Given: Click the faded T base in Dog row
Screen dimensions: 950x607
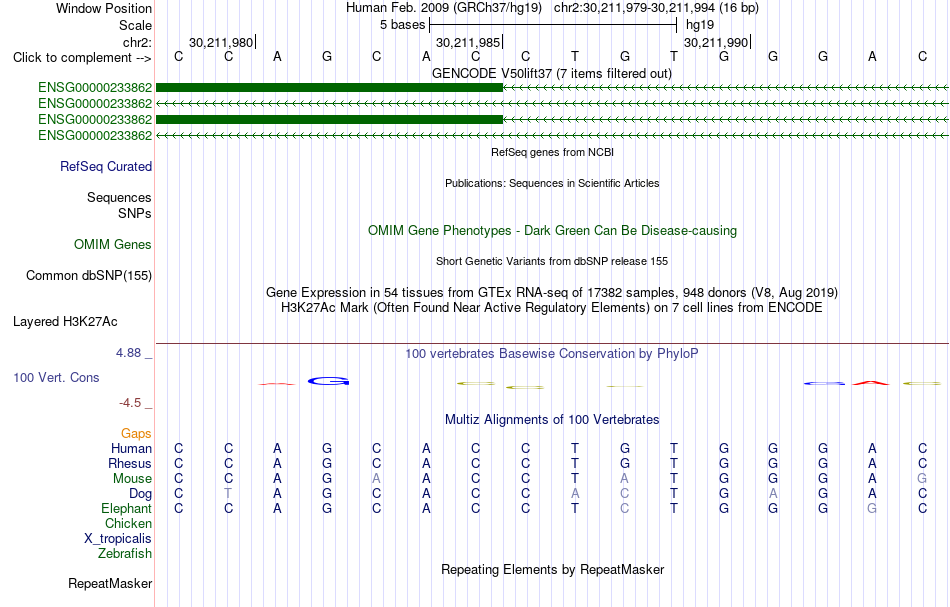Looking at the screenshot, I should point(228,494).
